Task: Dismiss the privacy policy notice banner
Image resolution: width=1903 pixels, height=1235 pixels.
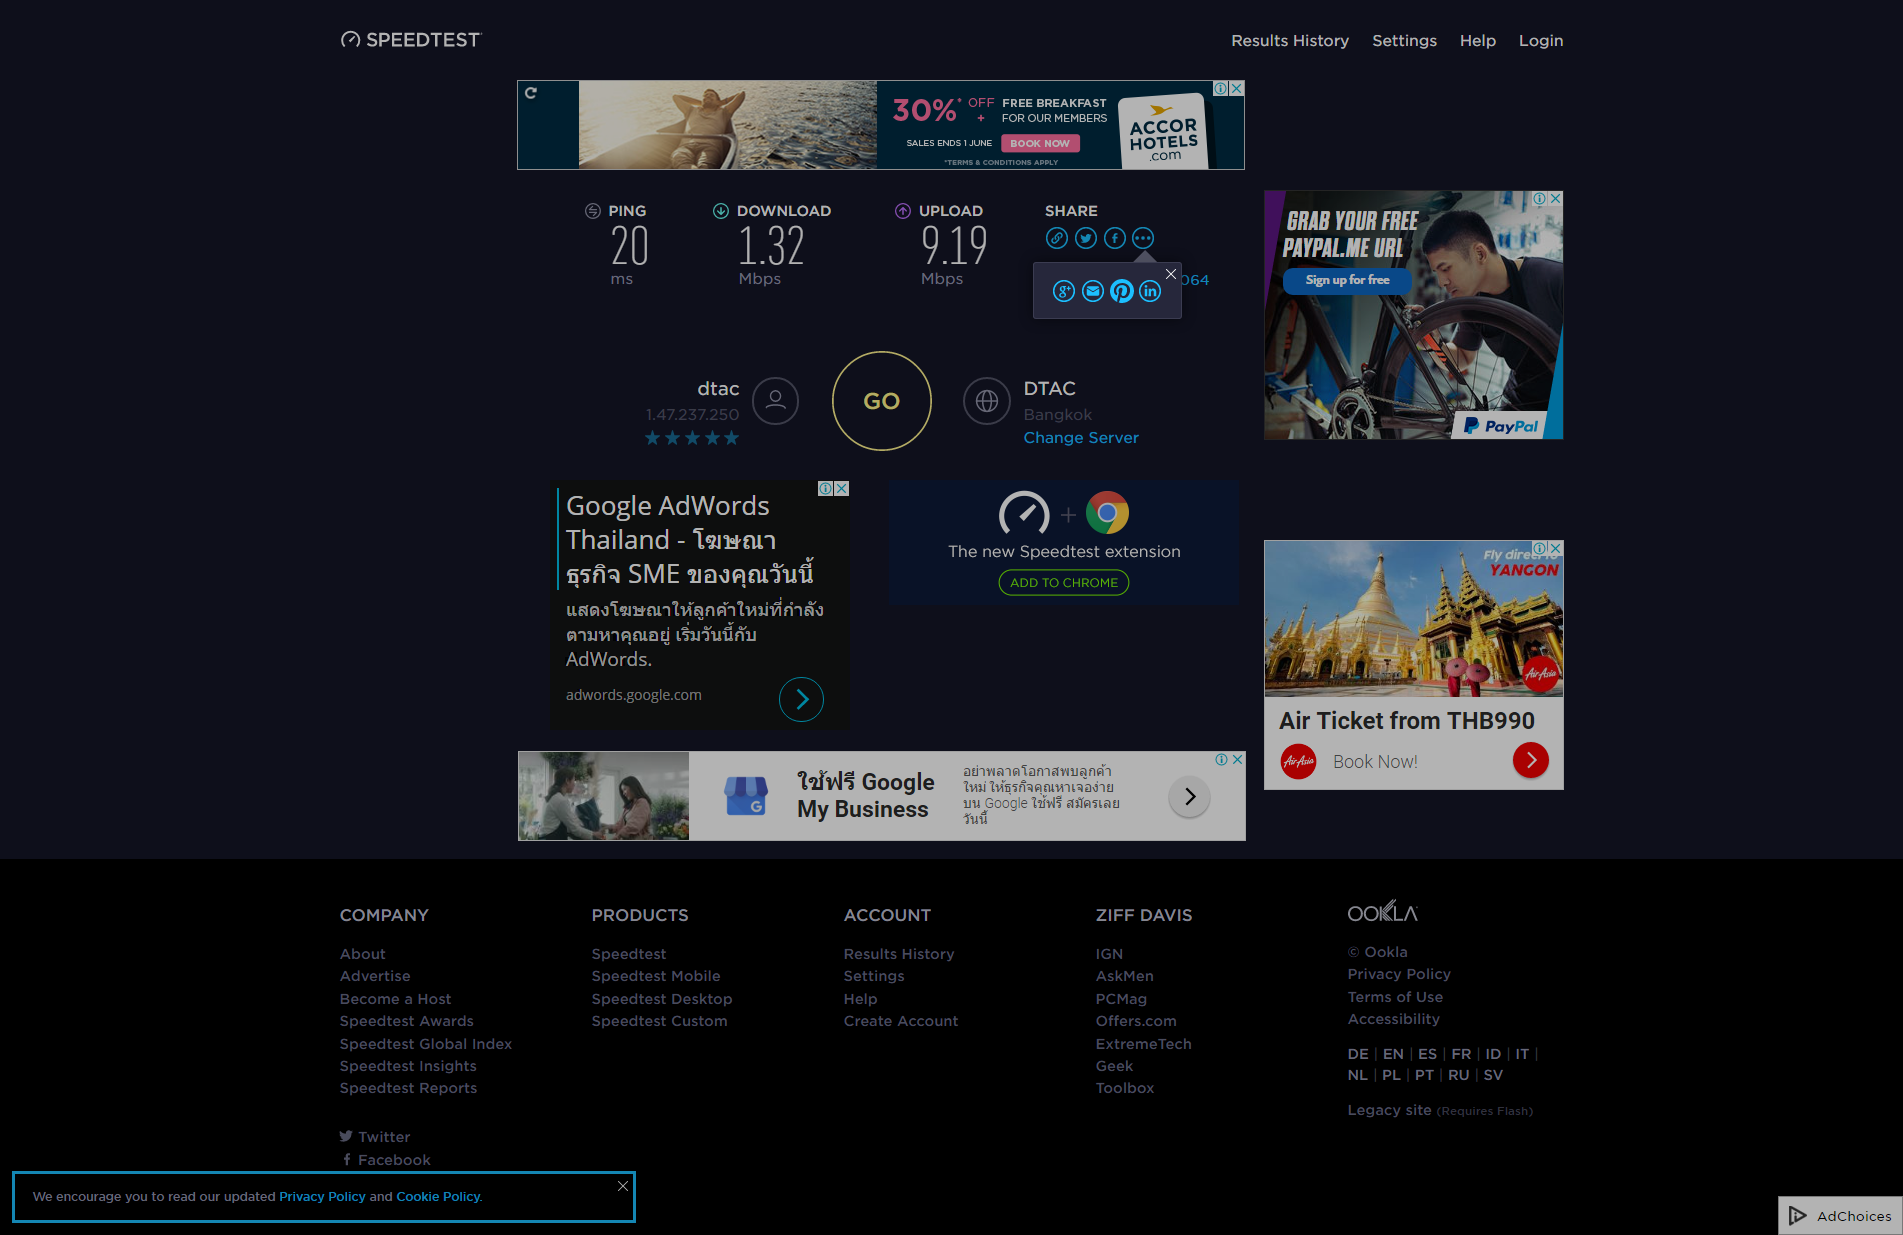Action: [623, 1186]
